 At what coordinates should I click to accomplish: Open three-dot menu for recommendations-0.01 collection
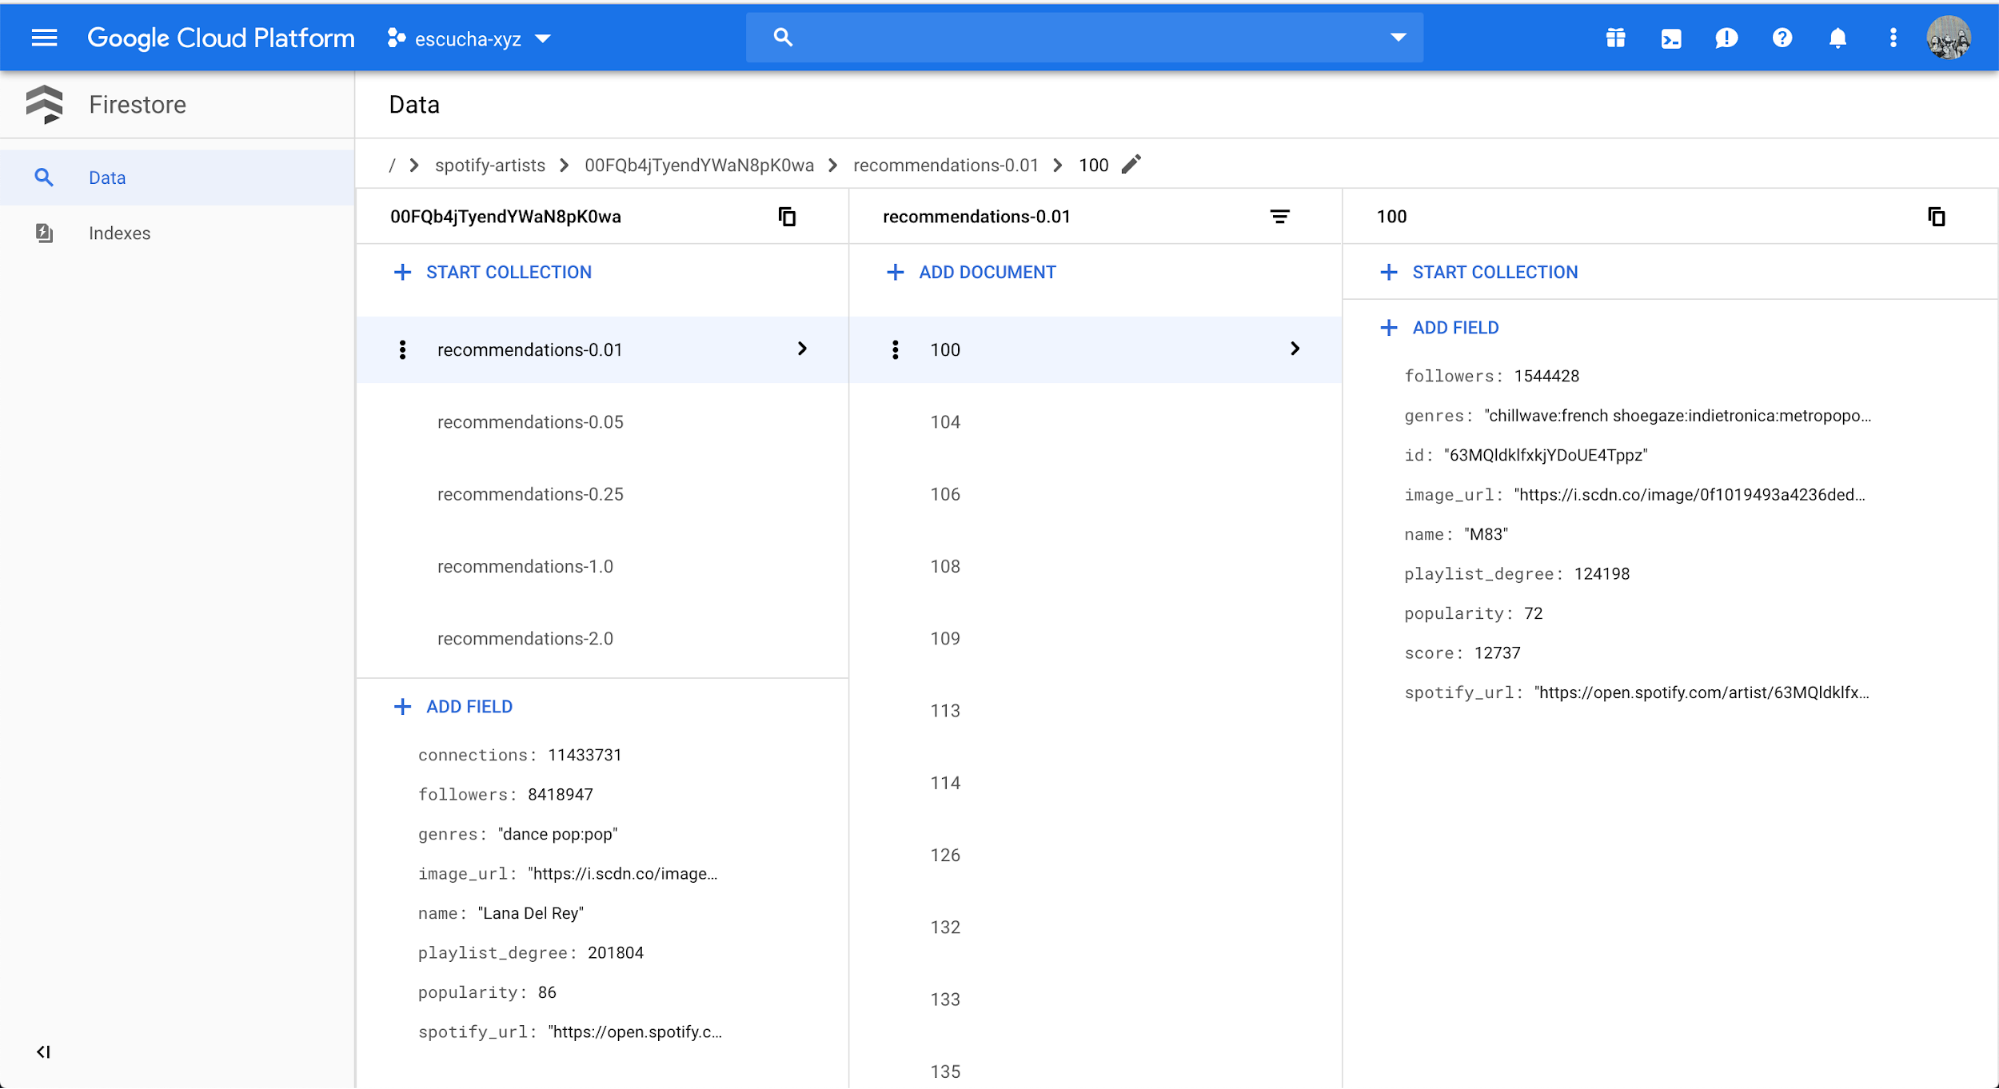pos(402,350)
